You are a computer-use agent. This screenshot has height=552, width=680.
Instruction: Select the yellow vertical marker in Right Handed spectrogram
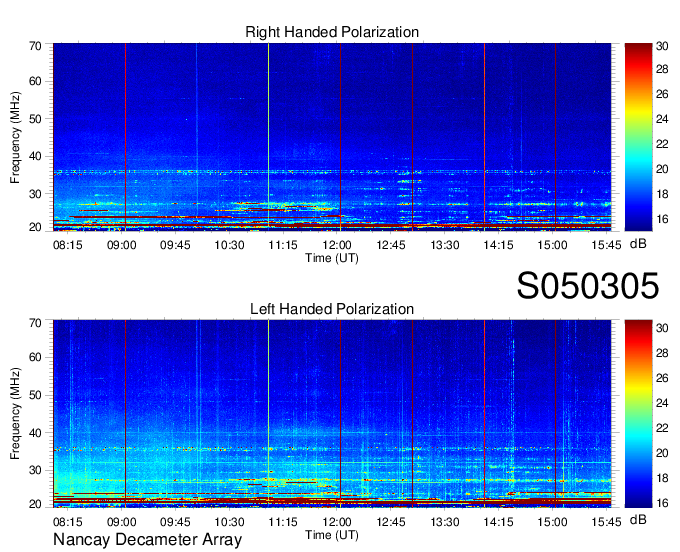268,137
